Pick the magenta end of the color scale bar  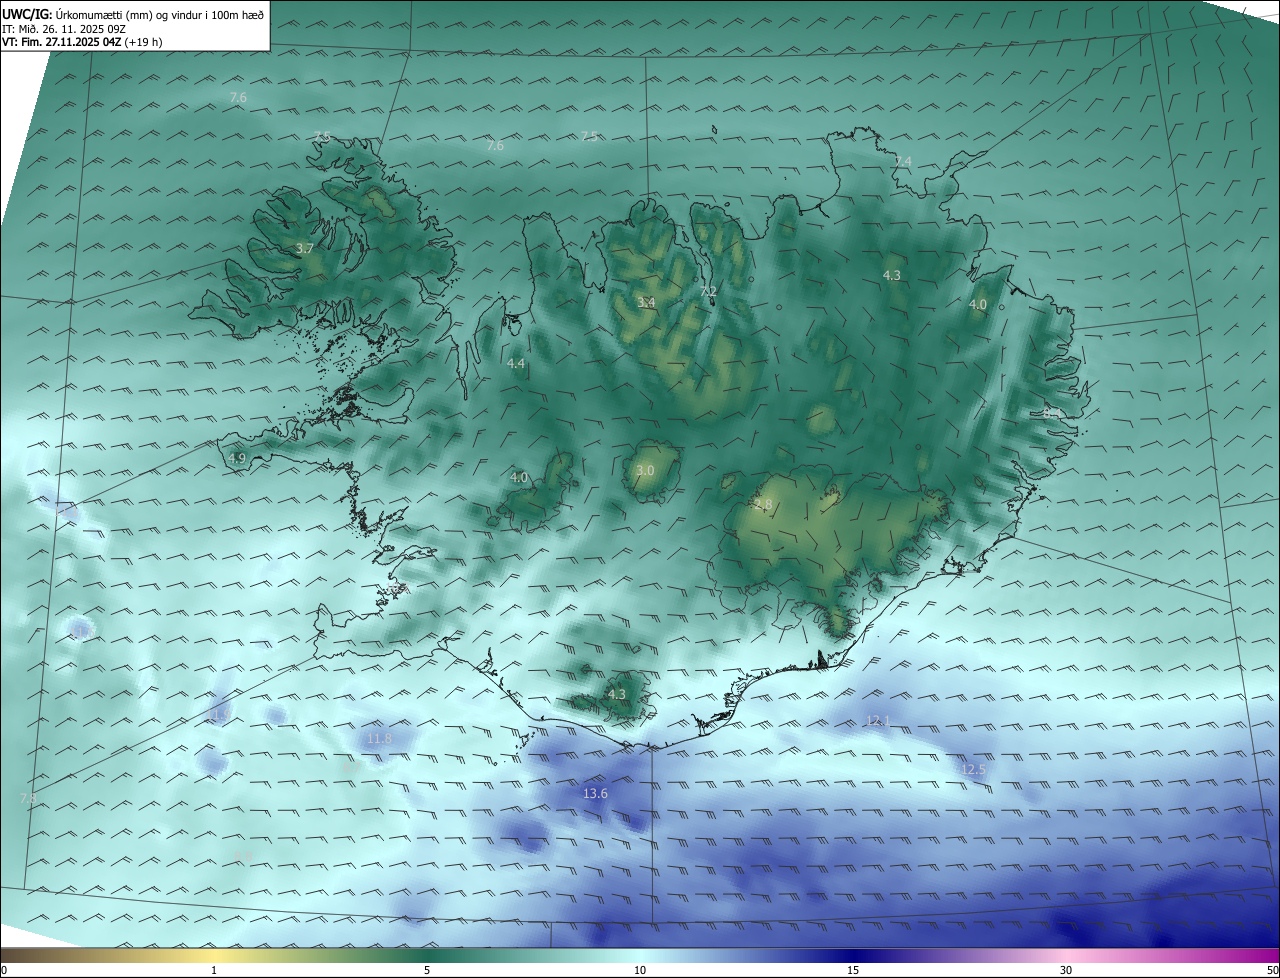tap(1268, 956)
